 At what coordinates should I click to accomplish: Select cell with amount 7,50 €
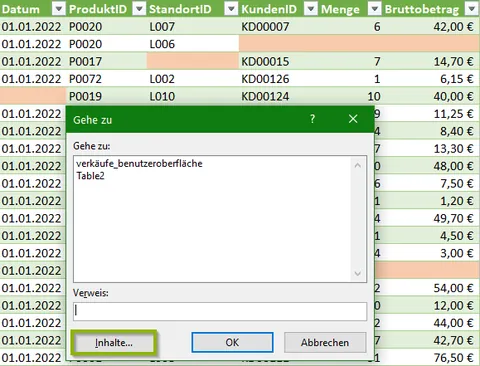(x=431, y=183)
